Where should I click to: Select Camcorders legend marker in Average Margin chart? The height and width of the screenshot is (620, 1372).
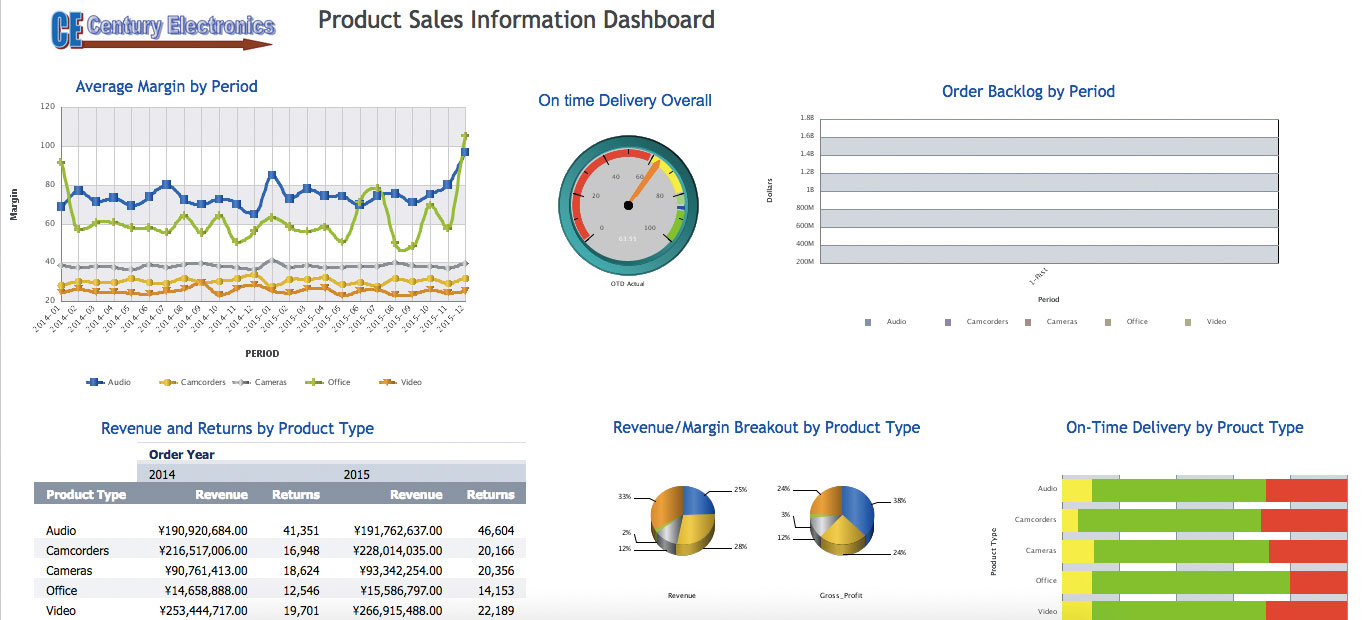(x=168, y=382)
